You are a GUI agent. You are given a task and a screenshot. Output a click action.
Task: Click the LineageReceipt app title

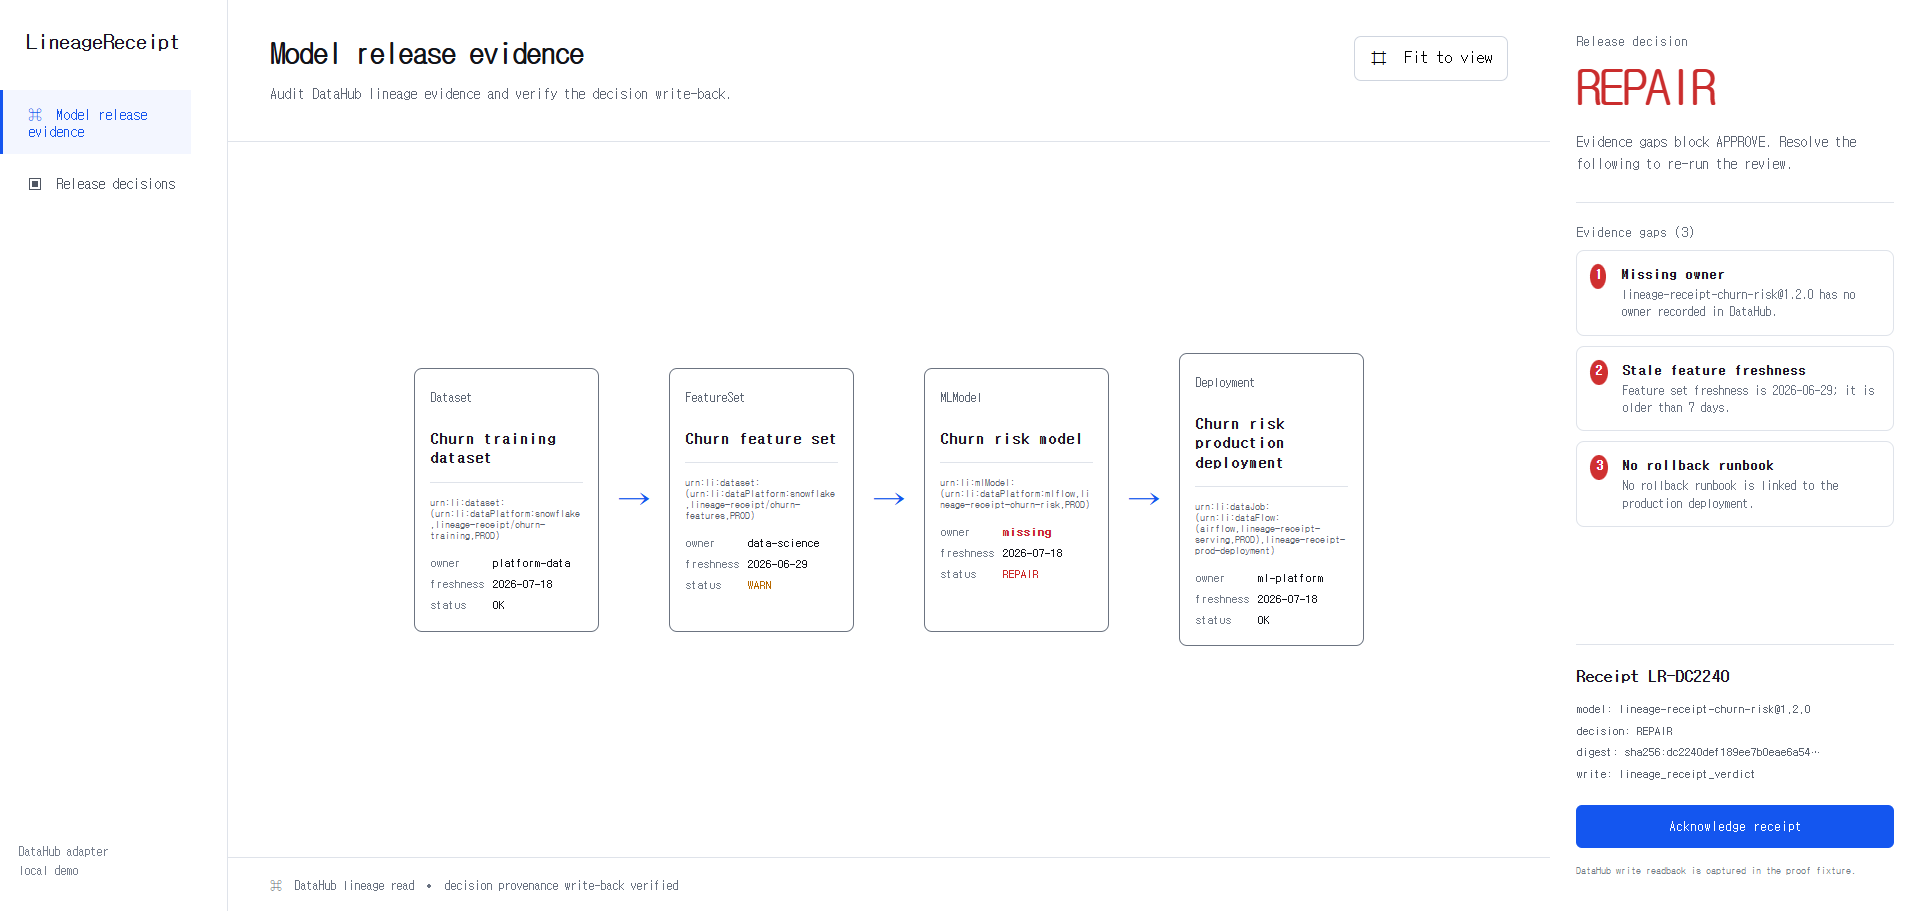(x=102, y=42)
